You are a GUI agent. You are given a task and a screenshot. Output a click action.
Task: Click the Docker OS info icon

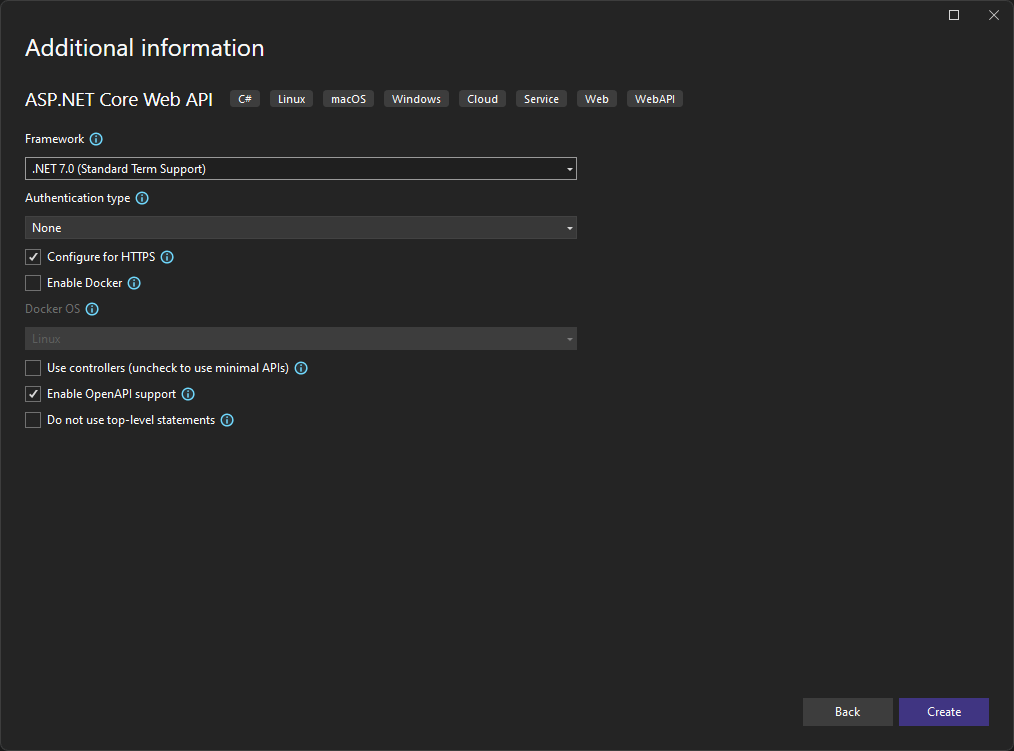tap(92, 309)
